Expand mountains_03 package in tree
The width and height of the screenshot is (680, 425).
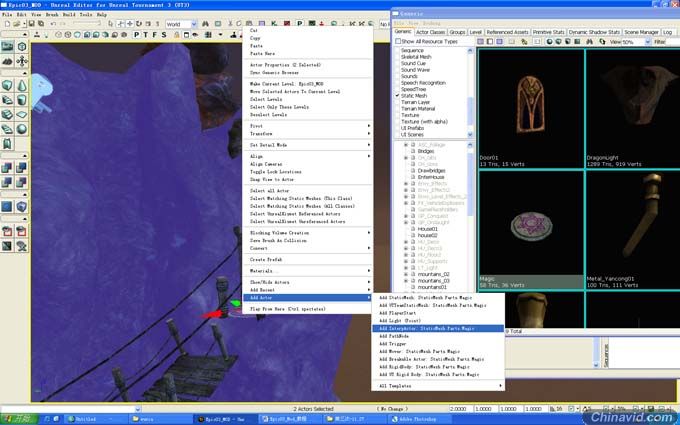point(406,281)
